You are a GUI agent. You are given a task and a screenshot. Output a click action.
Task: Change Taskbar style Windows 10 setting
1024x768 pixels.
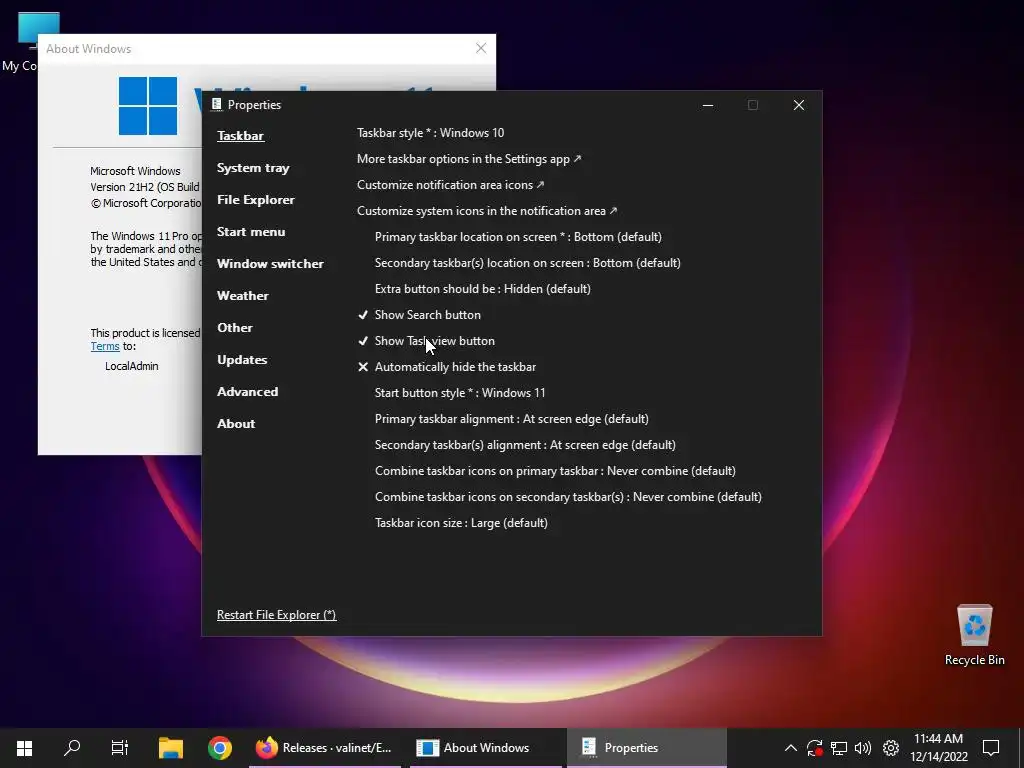[430, 133]
